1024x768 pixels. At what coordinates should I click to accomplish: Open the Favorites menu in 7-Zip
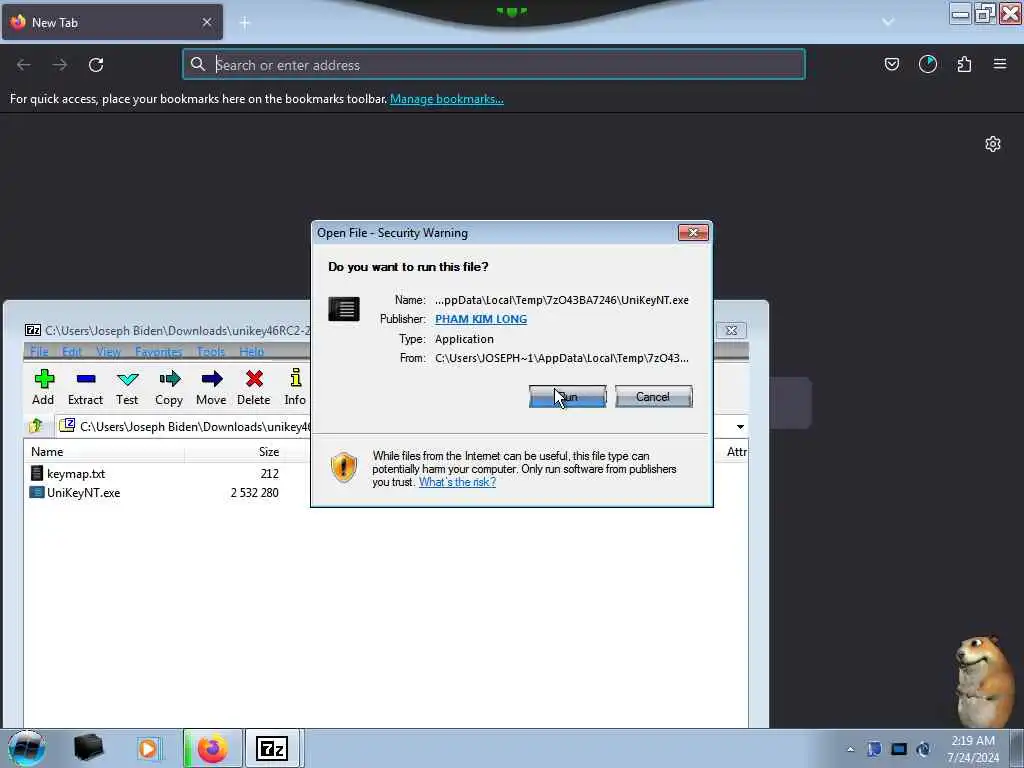(159, 352)
